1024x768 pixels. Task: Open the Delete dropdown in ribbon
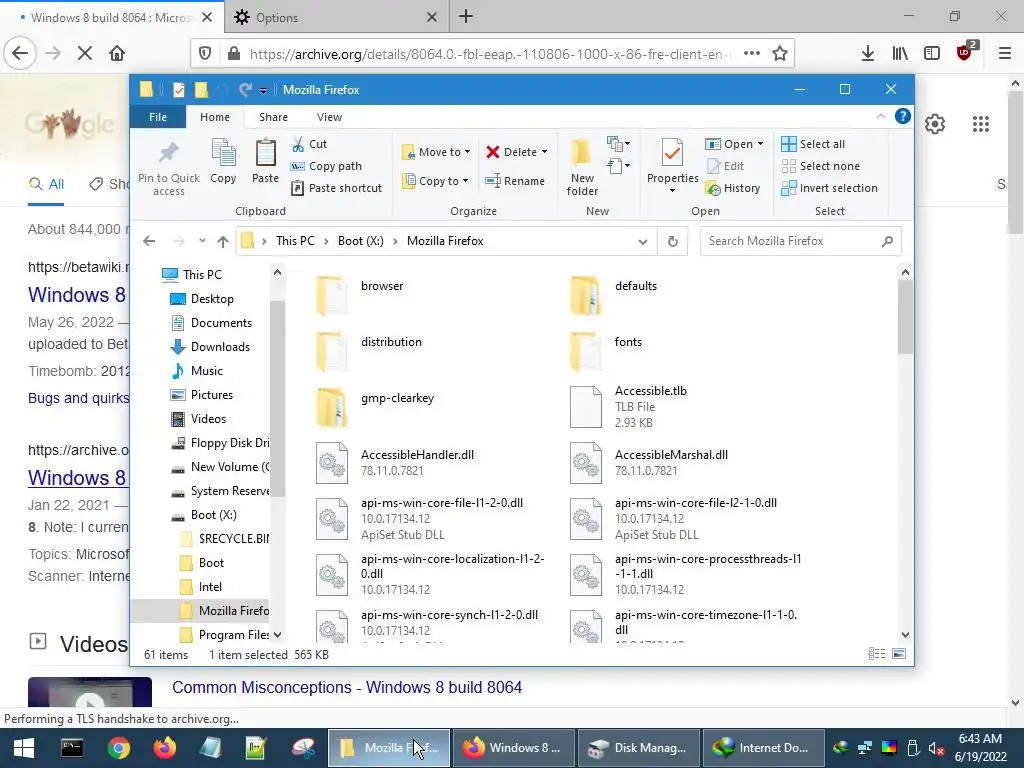pyautogui.click(x=517, y=152)
